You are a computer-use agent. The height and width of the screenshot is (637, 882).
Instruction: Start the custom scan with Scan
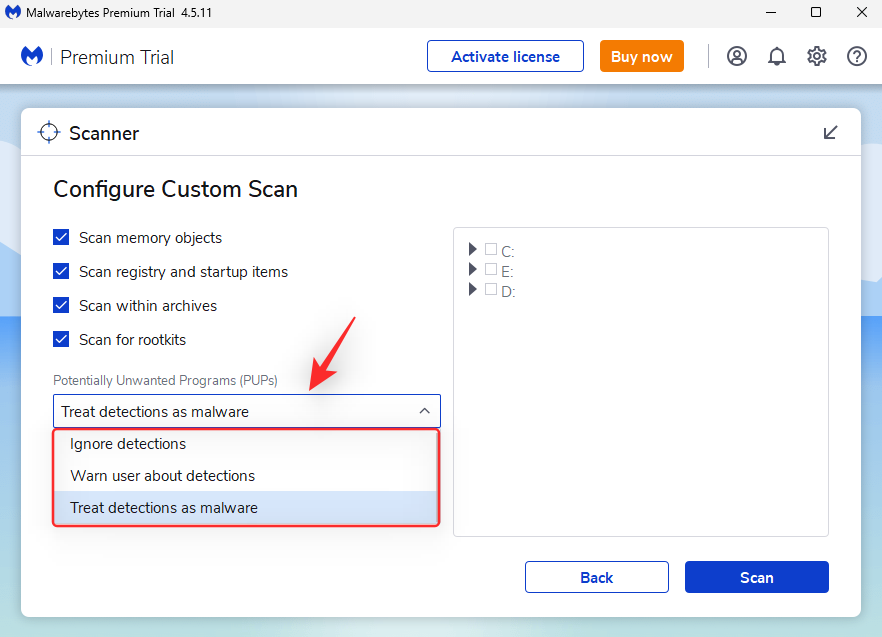[x=756, y=577]
